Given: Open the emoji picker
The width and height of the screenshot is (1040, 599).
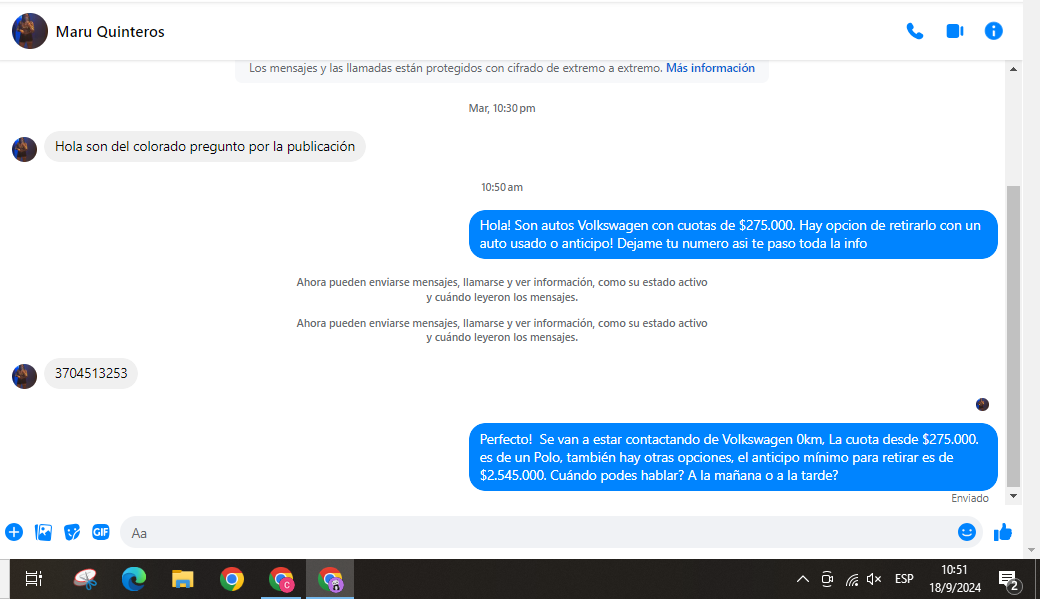Looking at the screenshot, I should click(x=966, y=532).
